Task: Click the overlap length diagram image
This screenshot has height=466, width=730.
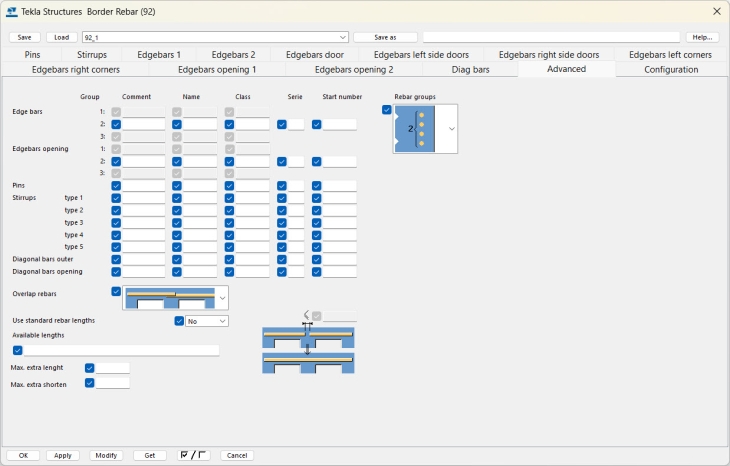Action: tap(308, 347)
